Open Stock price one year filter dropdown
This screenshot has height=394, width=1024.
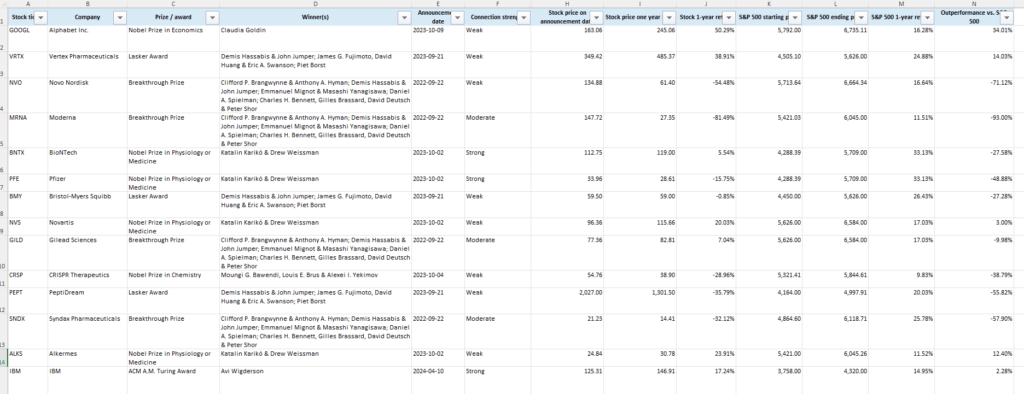[669, 18]
